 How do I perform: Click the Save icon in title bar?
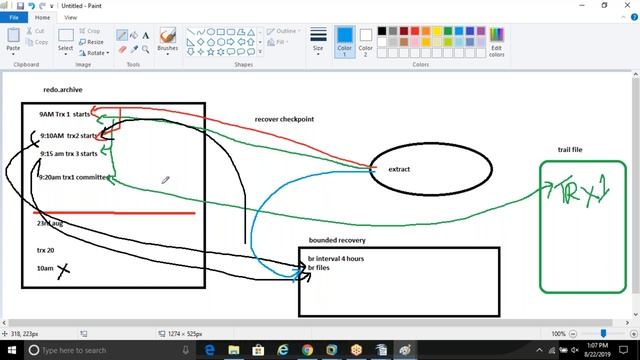tap(20, 6)
